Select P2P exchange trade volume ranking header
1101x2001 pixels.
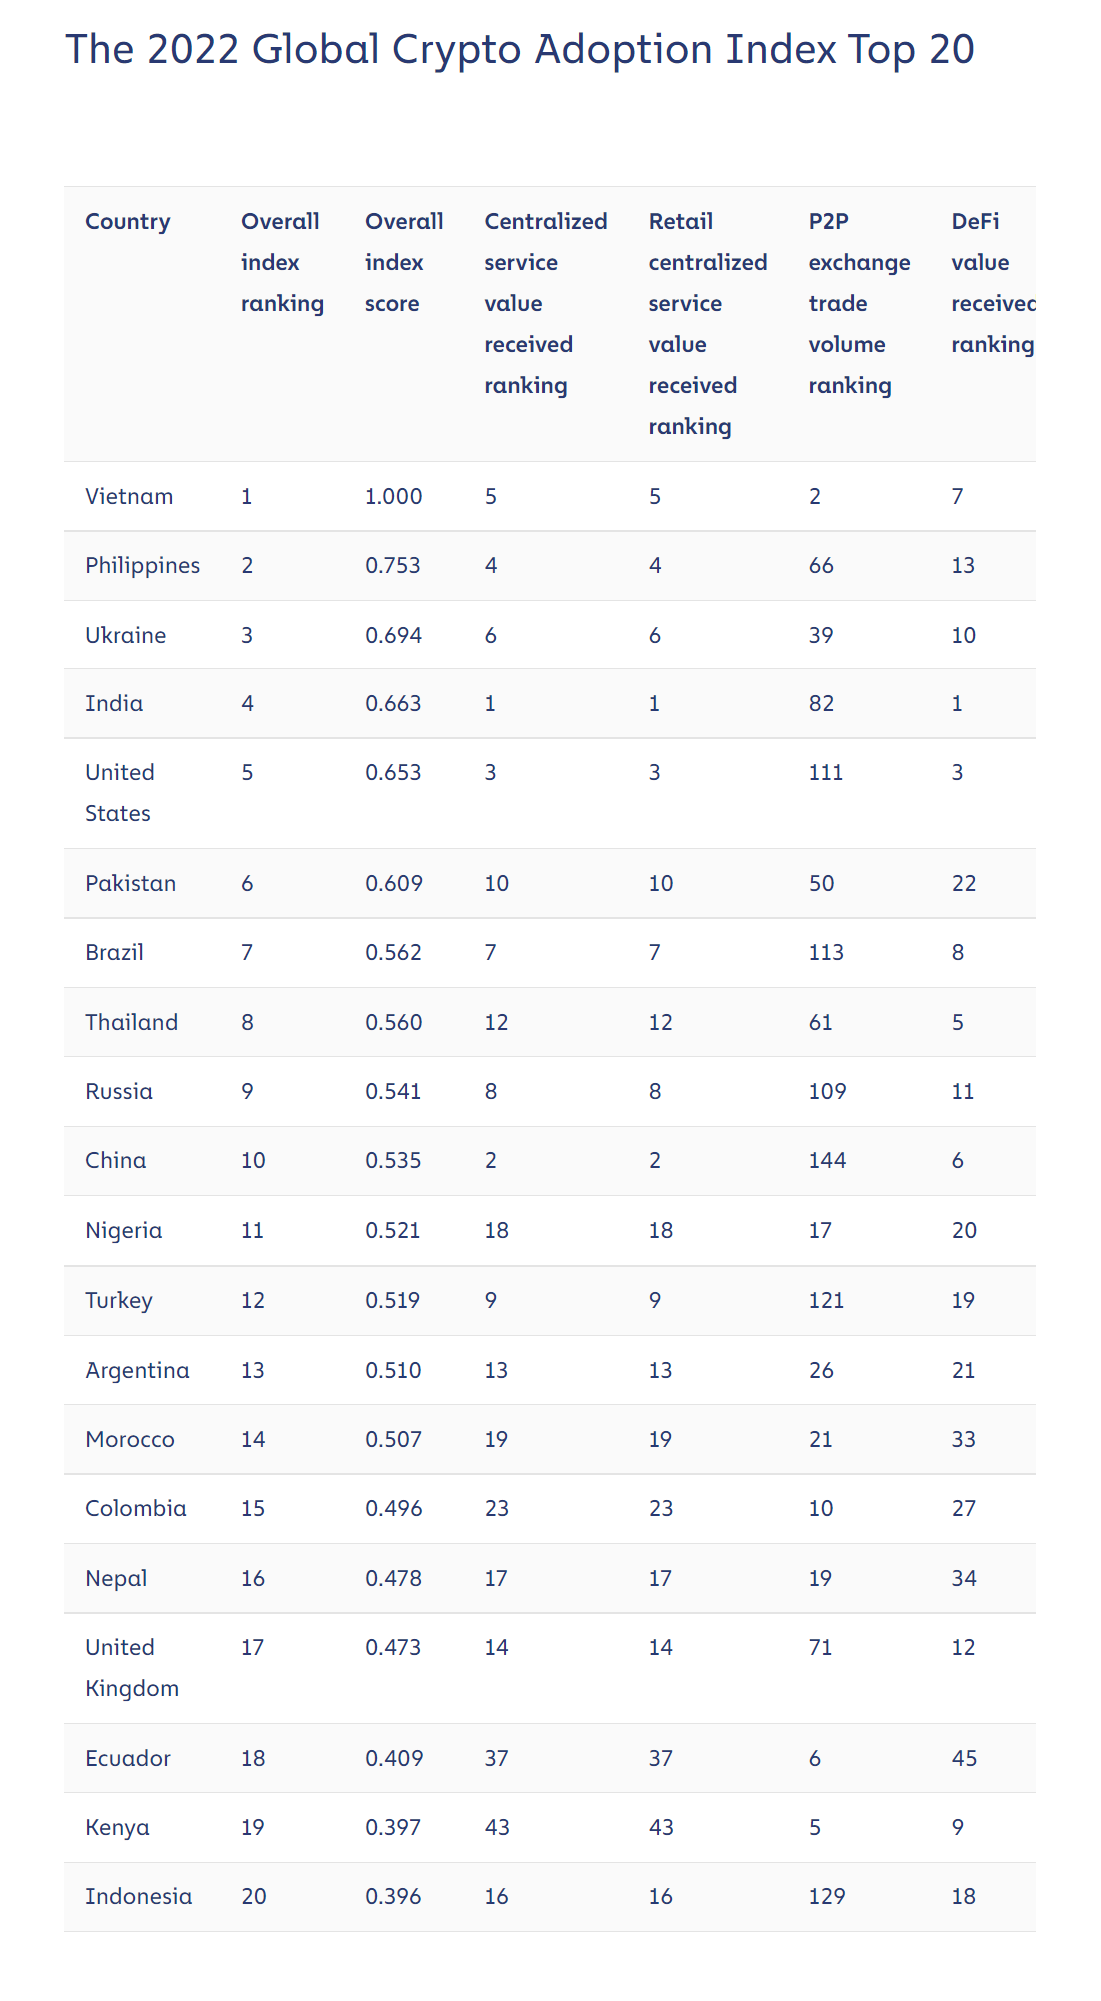pyautogui.click(x=859, y=304)
